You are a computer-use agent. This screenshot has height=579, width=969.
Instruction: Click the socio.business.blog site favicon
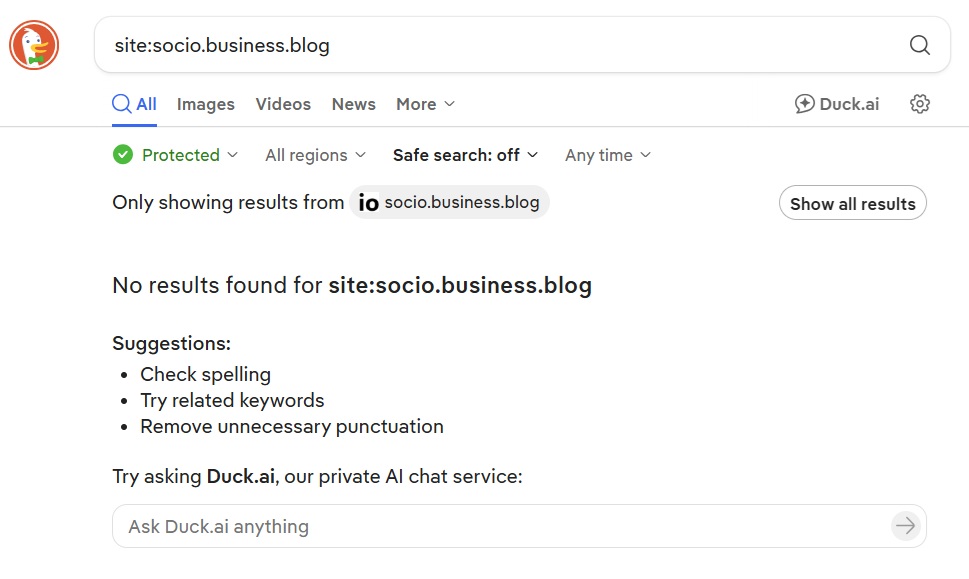368,203
